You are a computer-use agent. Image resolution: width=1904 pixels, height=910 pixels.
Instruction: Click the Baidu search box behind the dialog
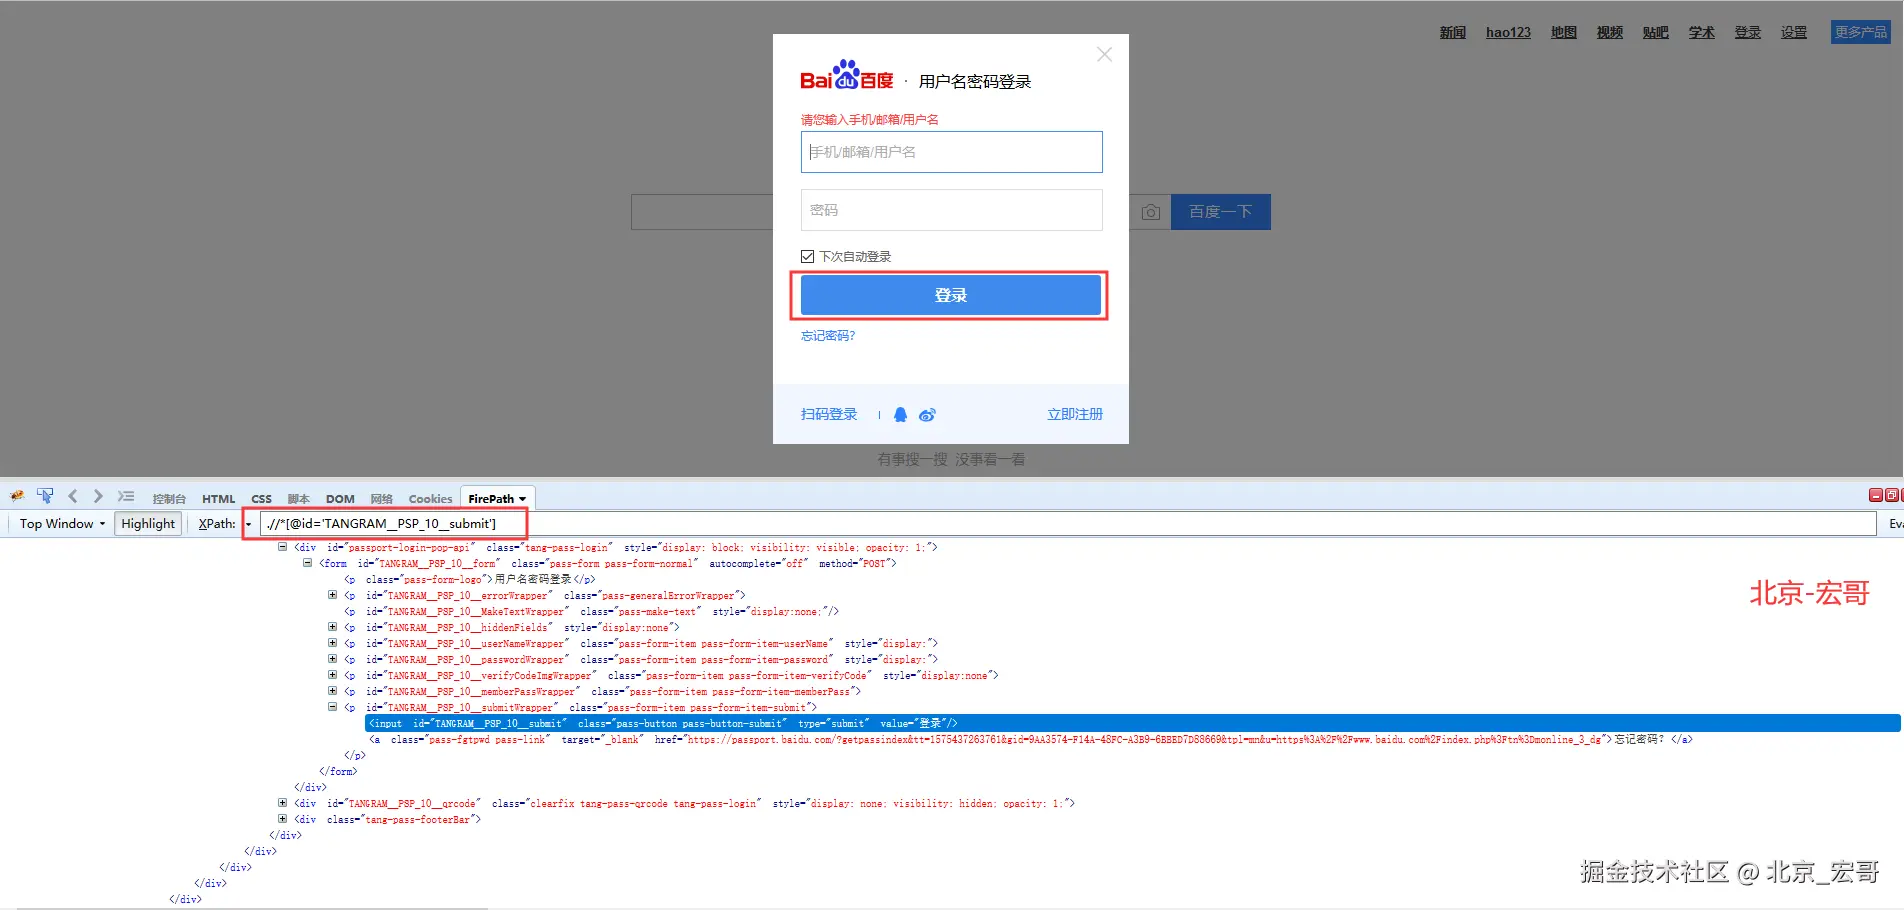pyautogui.click(x=701, y=212)
